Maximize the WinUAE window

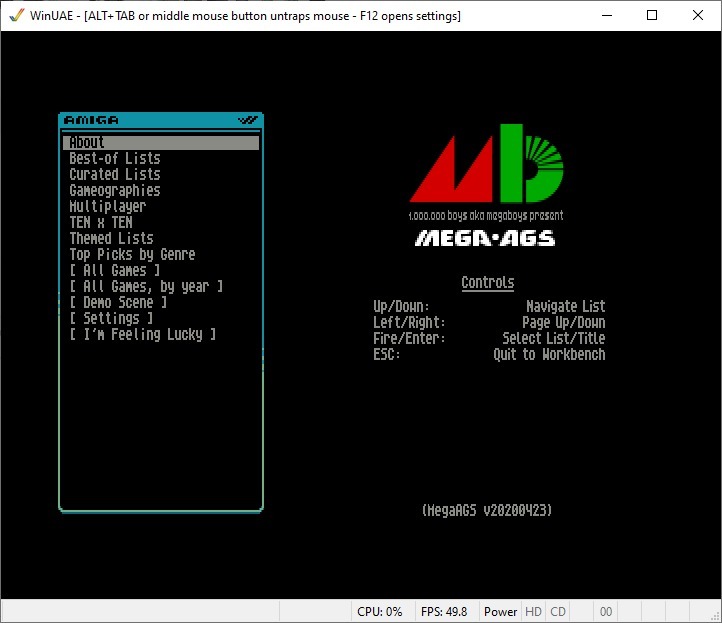(652, 15)
